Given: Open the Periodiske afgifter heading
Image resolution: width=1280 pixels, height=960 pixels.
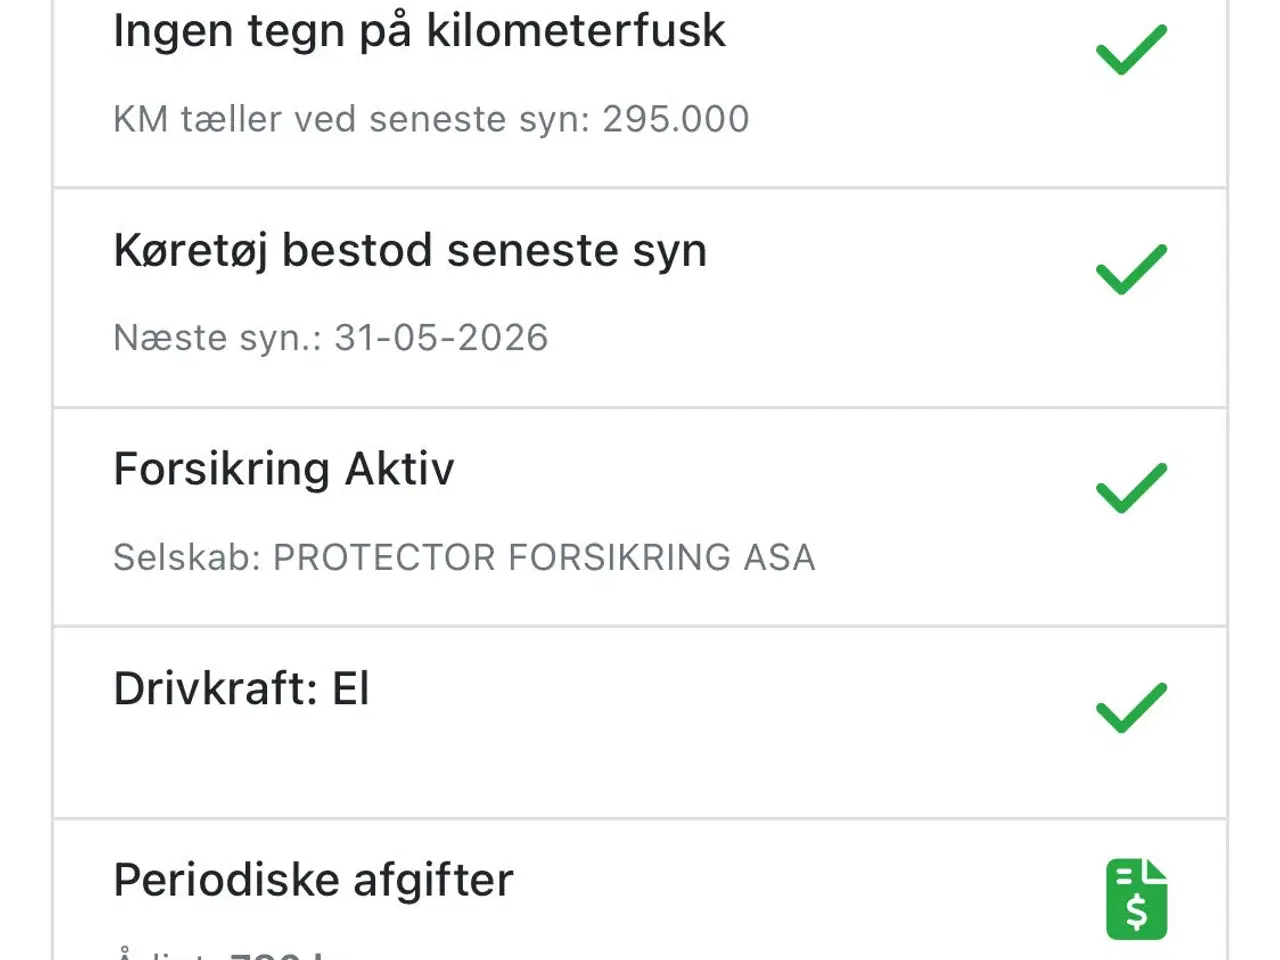Looking at the screenshot, I should coord(313,881).
